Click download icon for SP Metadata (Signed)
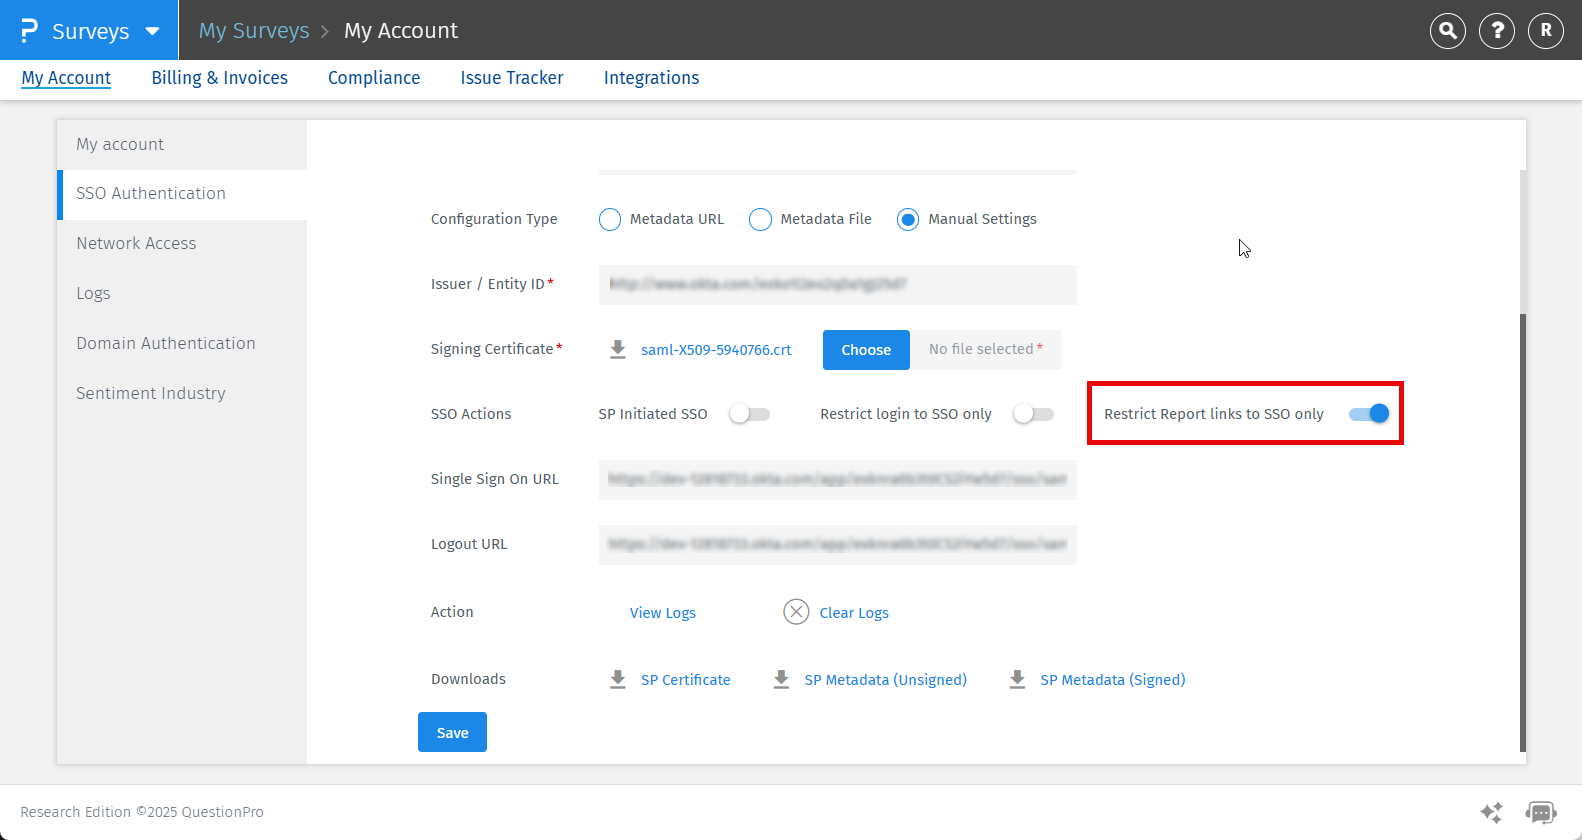This screenshot has height=840, width=1582. 1017,680
